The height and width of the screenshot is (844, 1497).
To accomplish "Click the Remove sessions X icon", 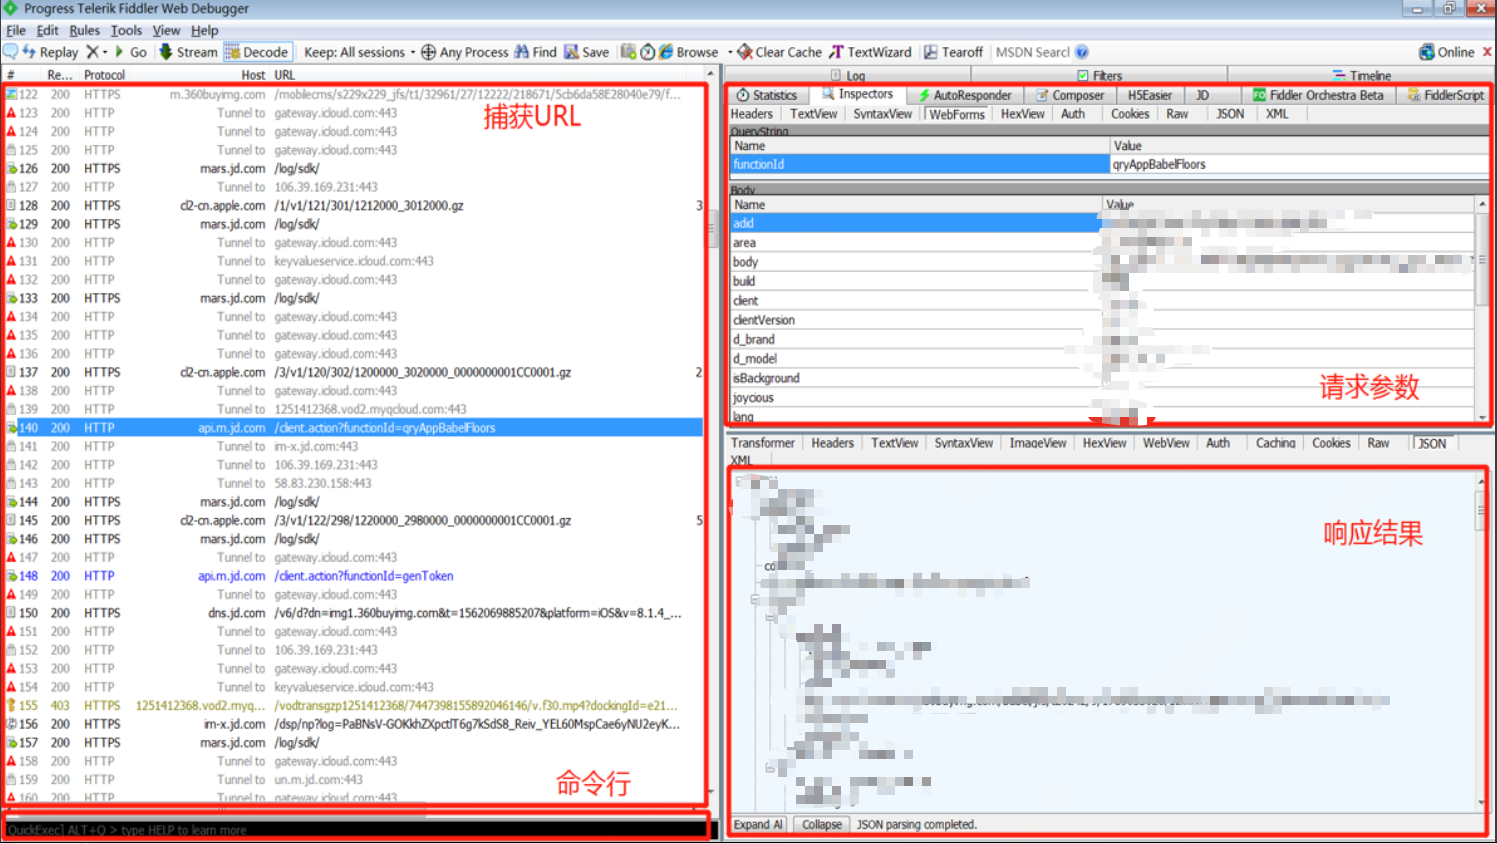I will point(92,52).
